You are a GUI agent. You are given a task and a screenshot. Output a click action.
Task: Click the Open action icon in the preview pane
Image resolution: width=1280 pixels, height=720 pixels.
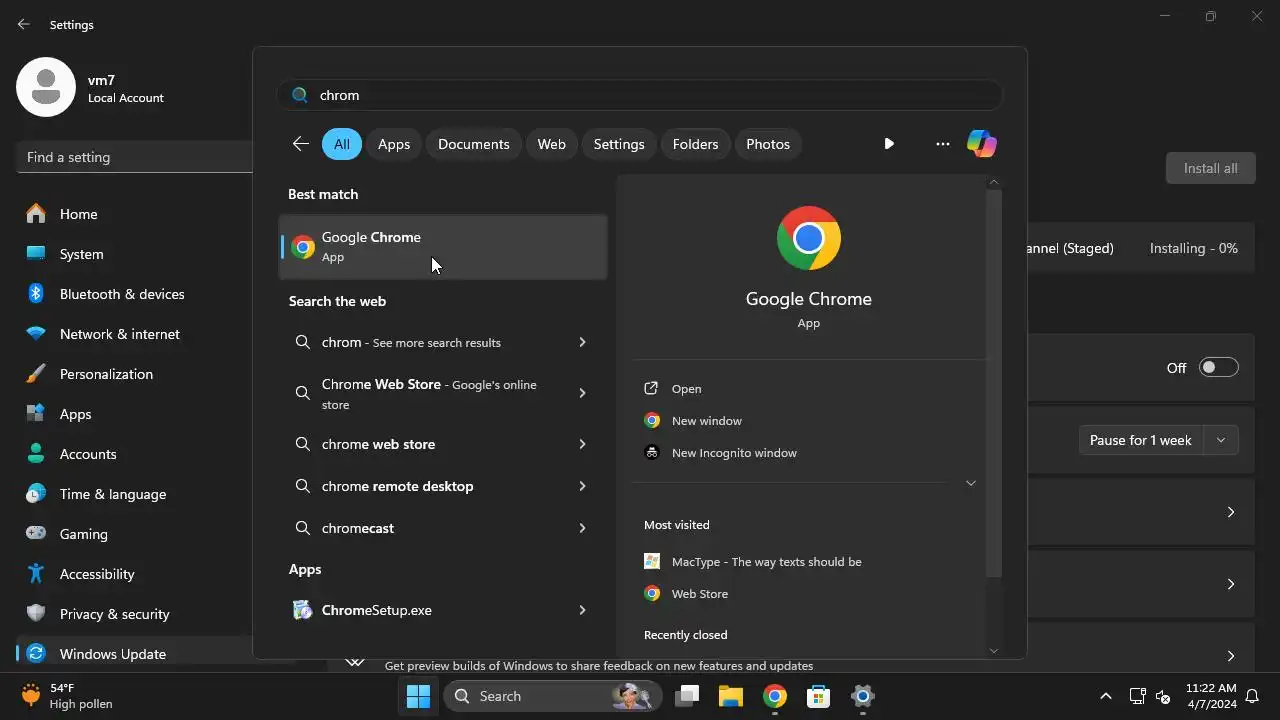[652, 389]
